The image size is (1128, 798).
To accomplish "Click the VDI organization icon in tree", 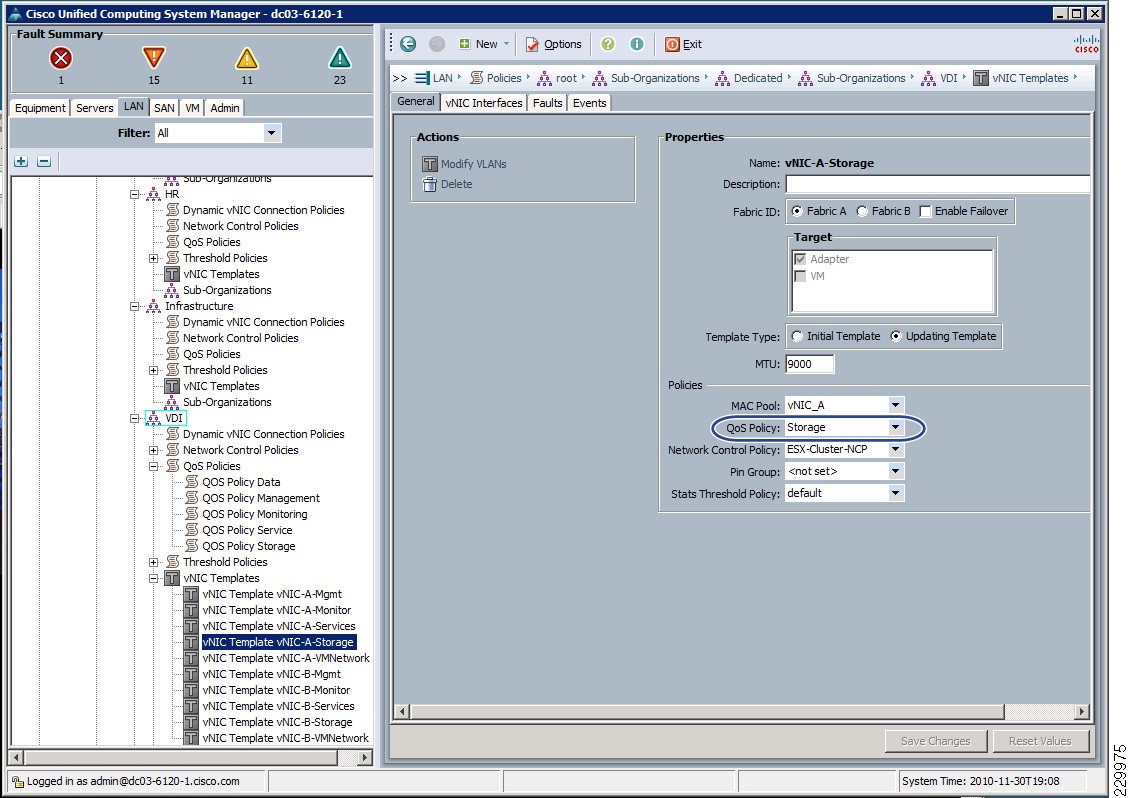I will point(154,418).
